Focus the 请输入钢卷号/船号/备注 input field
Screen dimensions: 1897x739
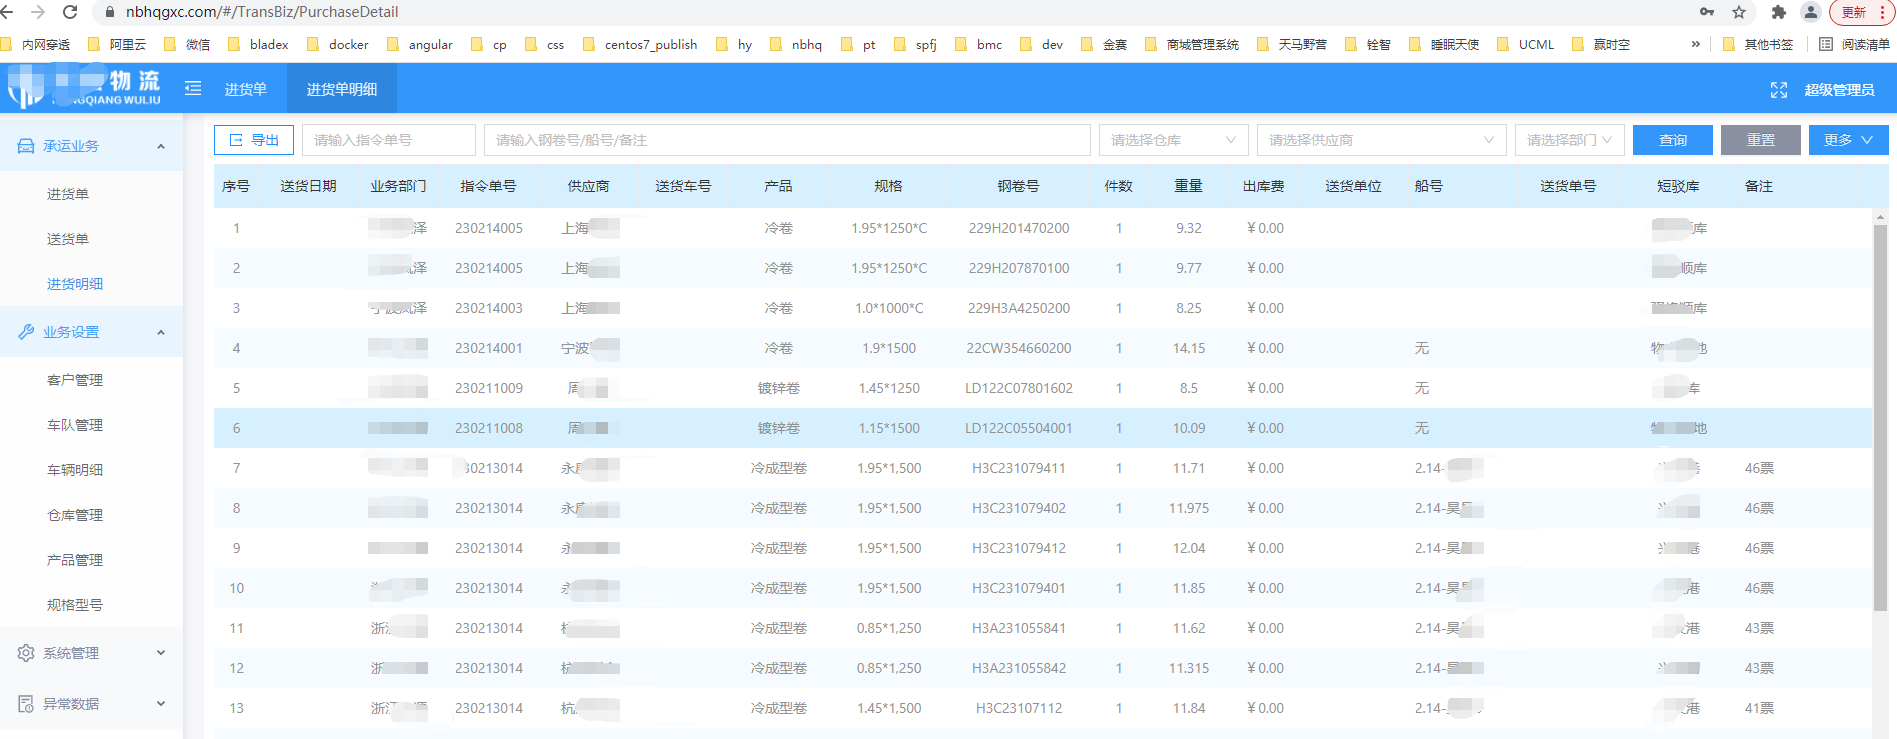point(787,140)
